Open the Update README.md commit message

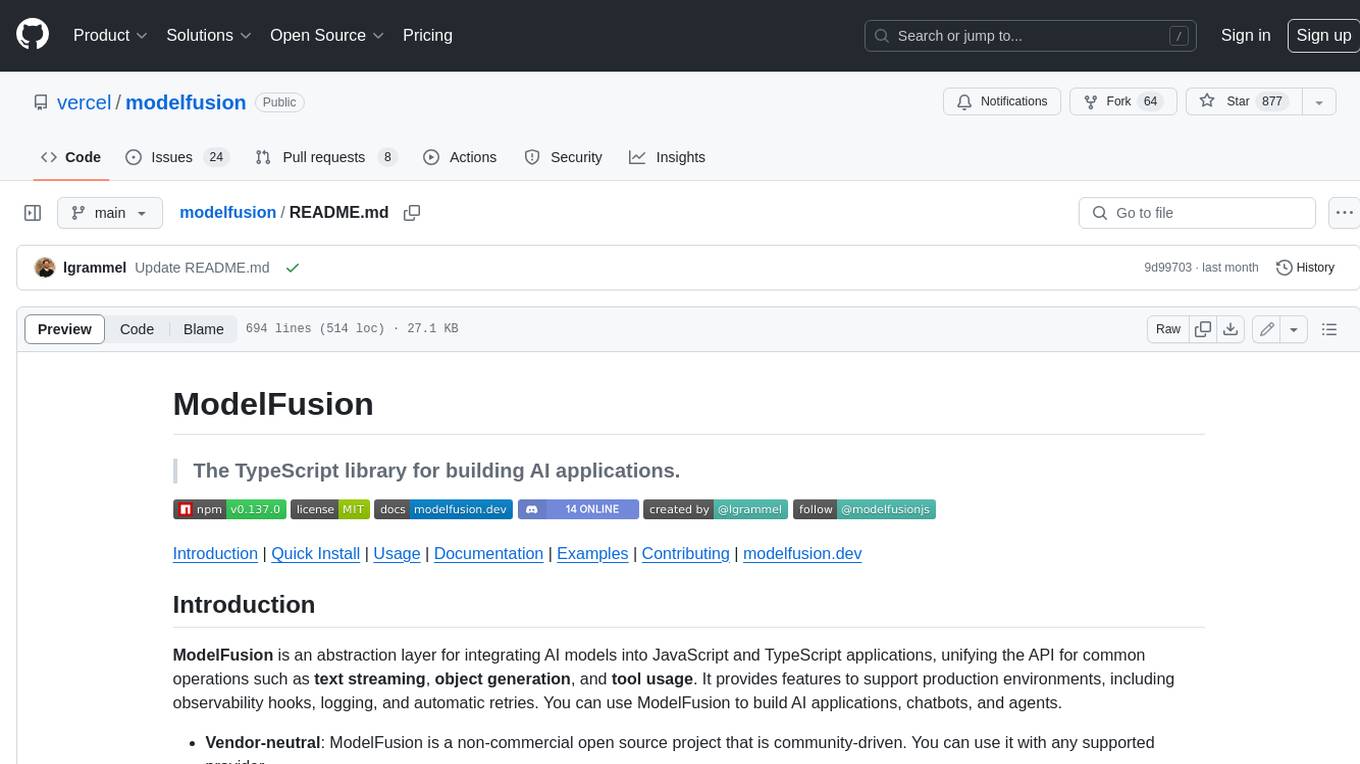tap(202, 268)
